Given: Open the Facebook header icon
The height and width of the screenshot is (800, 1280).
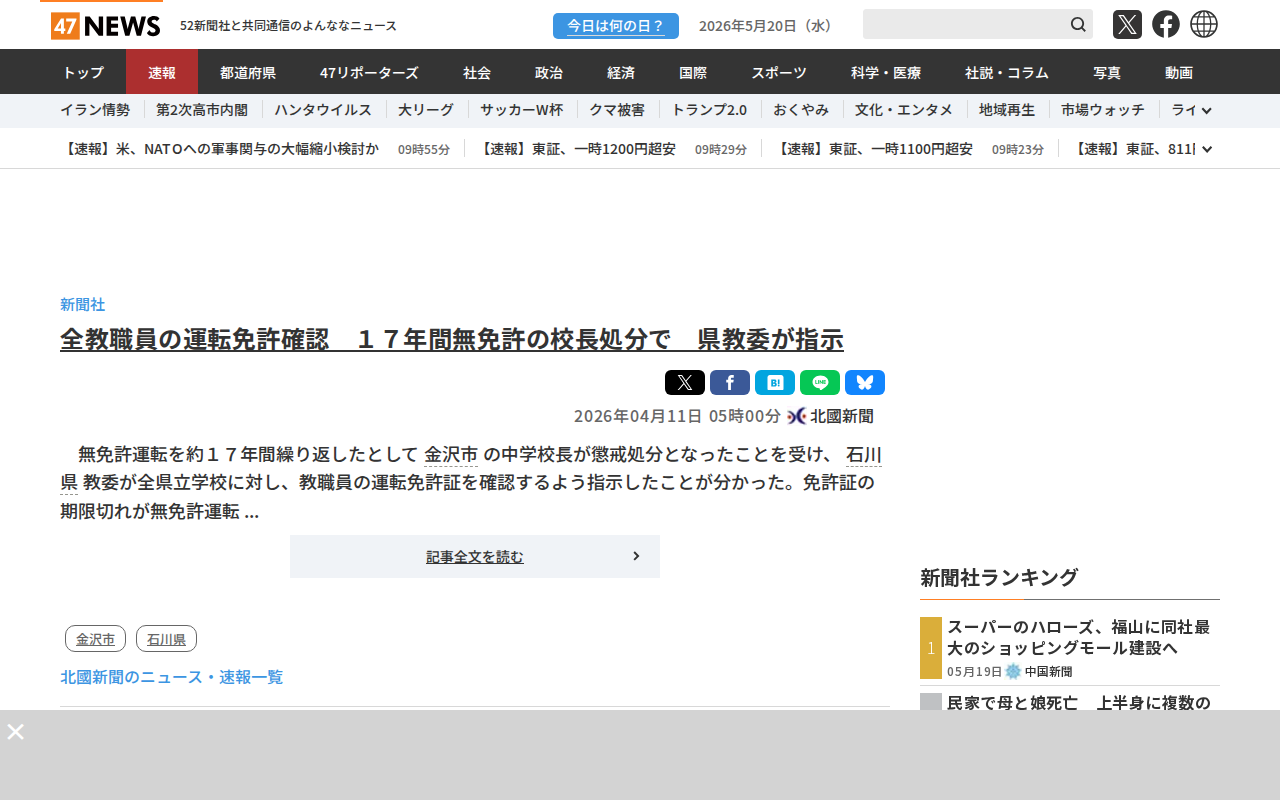Looking at the screenshot, I should point(1166,24).
